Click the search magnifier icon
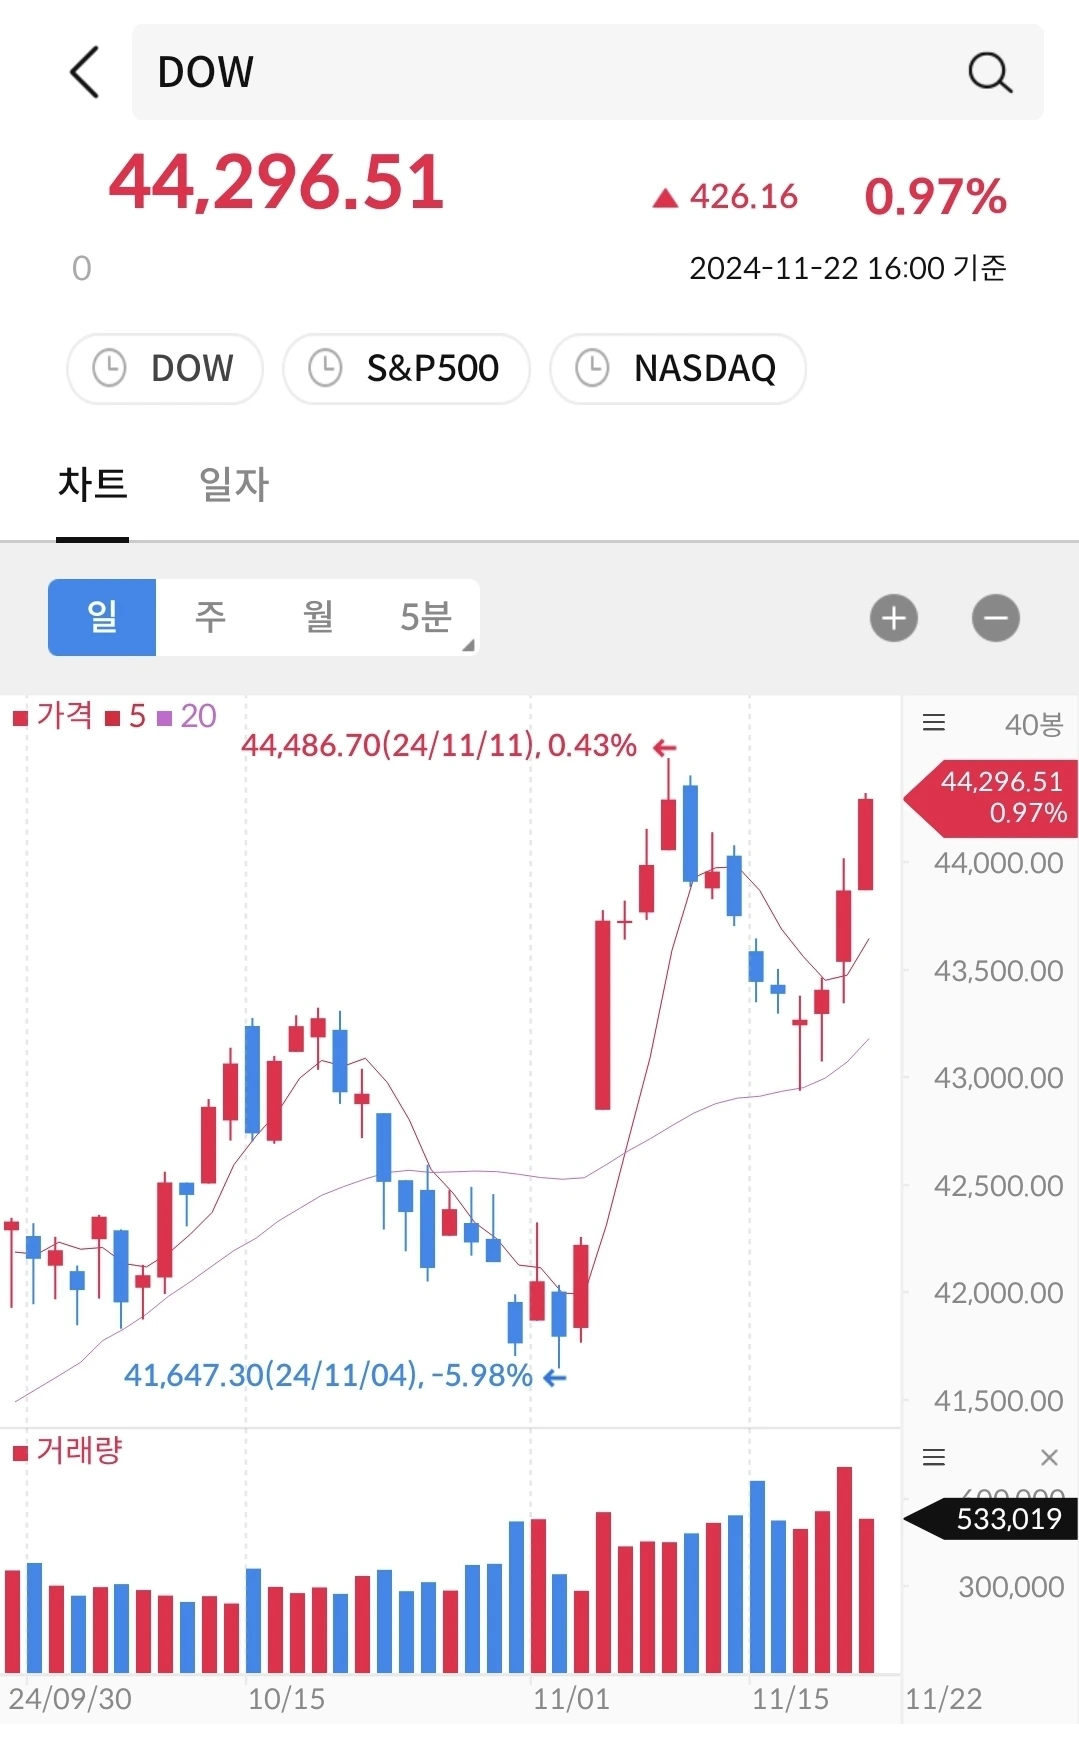The width and height of the screenshot is (1079, 1737). (990, 73)
